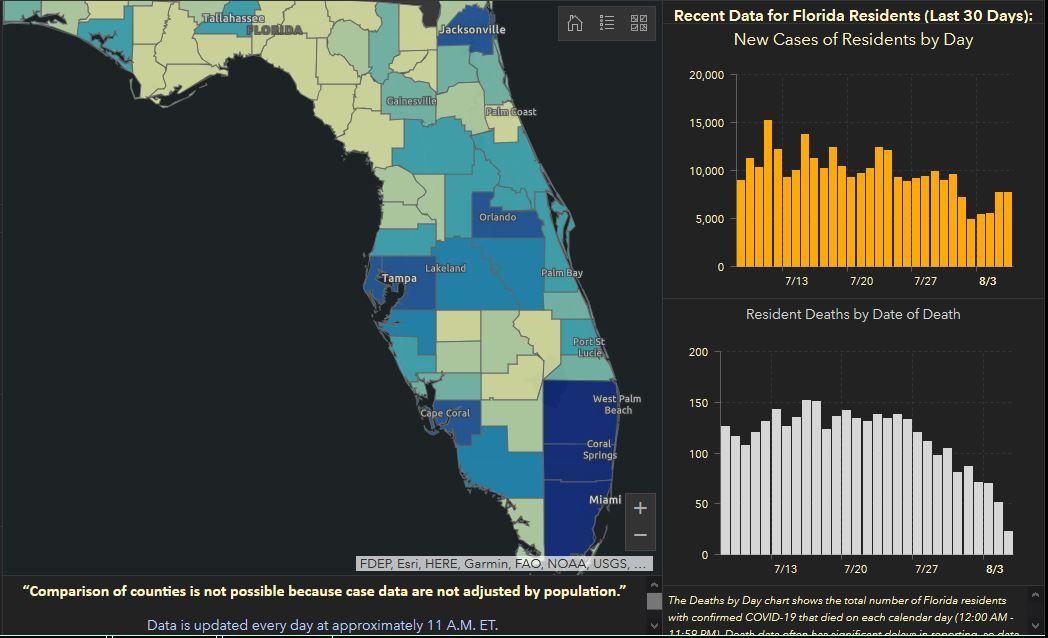
Task: Click the last orange bar in cases chart
Action: tap(1007, 230)
